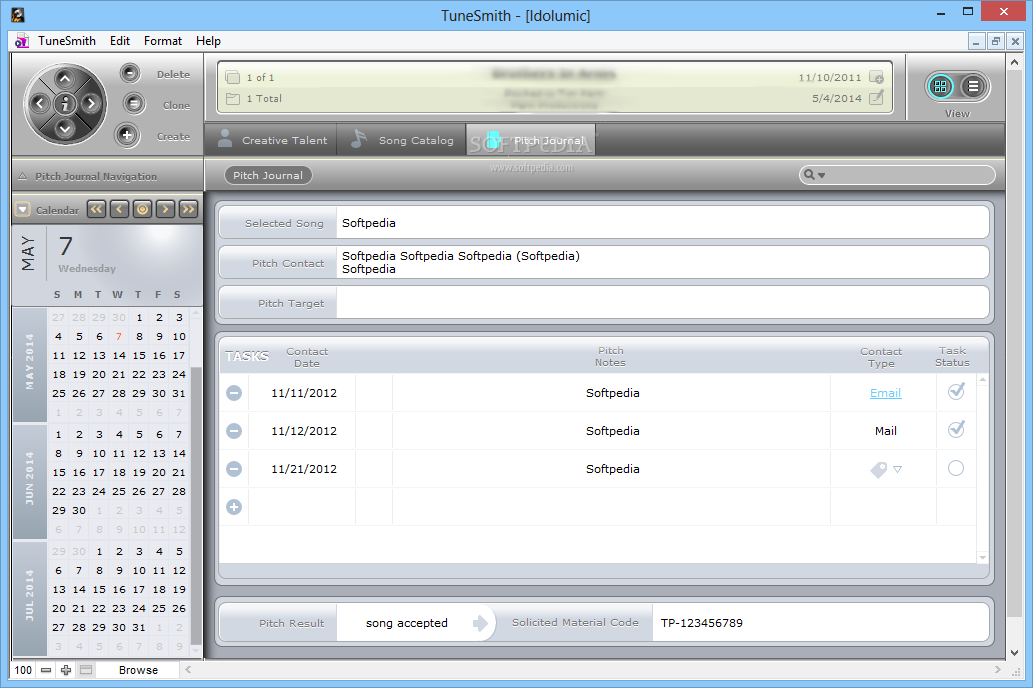1033x688 pixels.
Task: Add a new task row with the plus icon
Action: pyautogui.click(x=234, y=507)
